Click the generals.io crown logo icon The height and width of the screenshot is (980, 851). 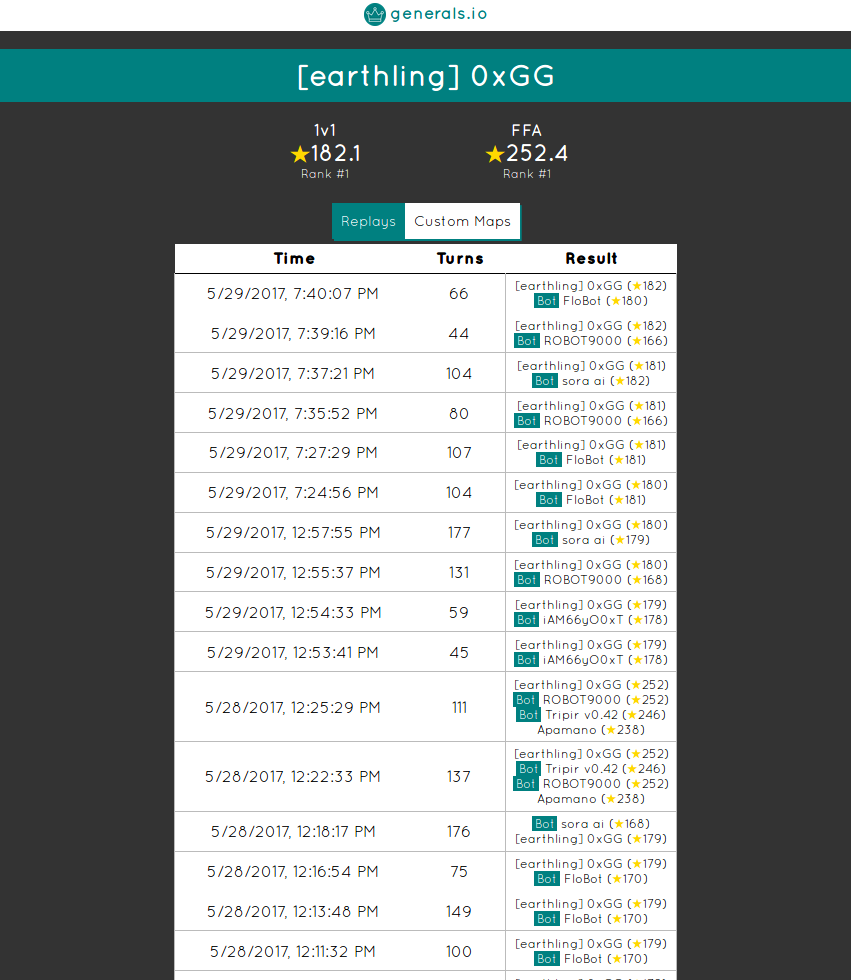(x=375, y=14)
